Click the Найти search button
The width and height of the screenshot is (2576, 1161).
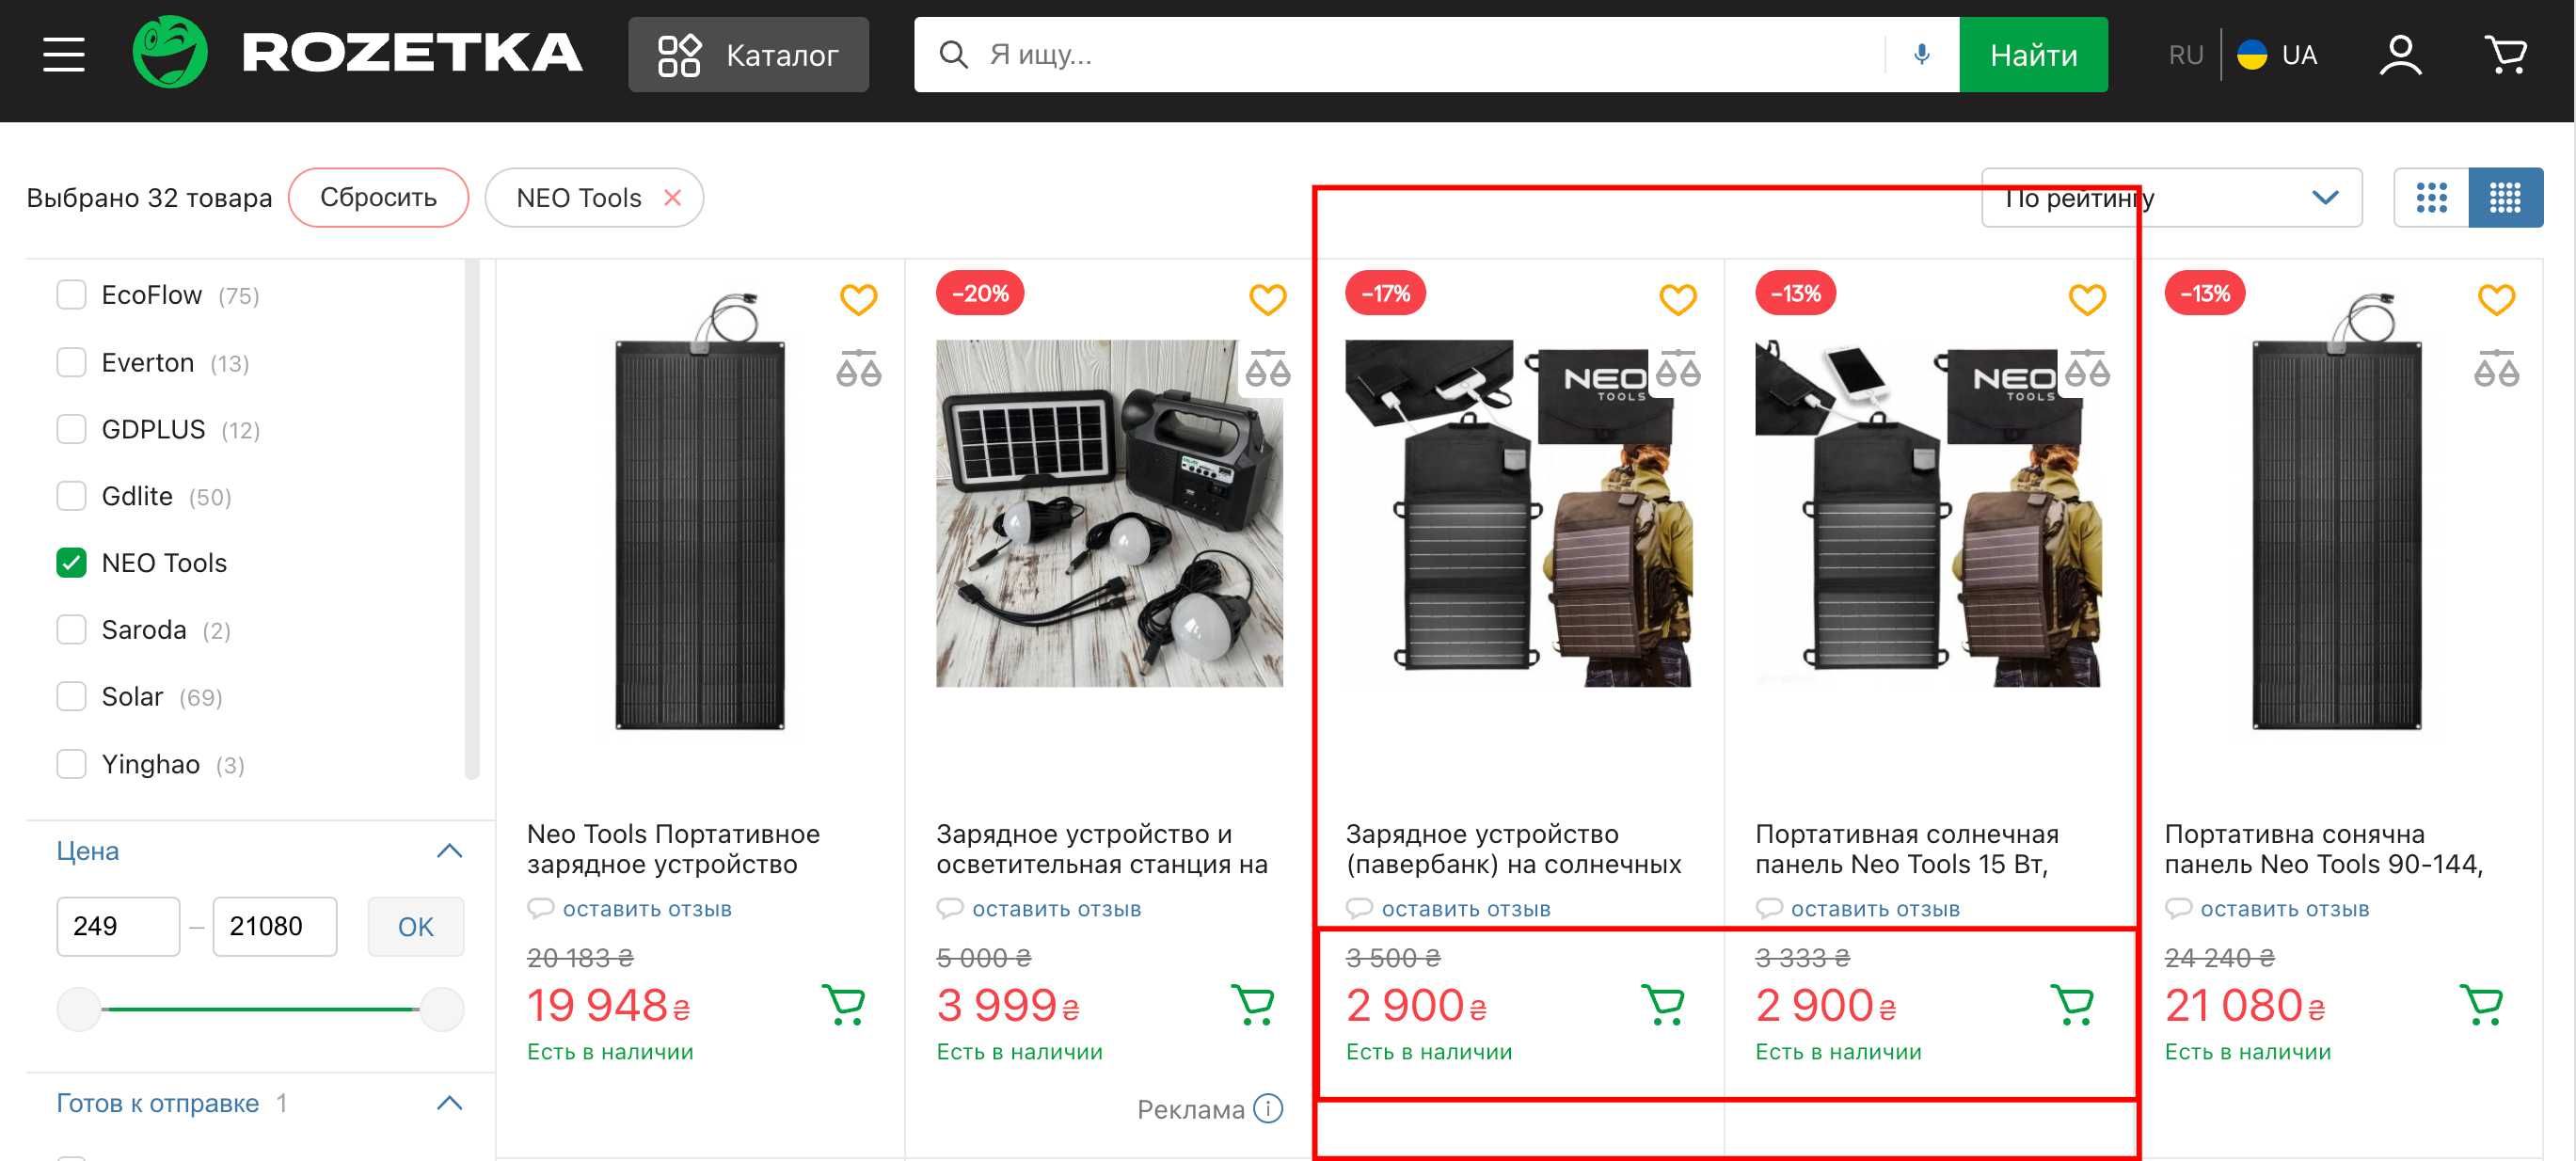2033,54
